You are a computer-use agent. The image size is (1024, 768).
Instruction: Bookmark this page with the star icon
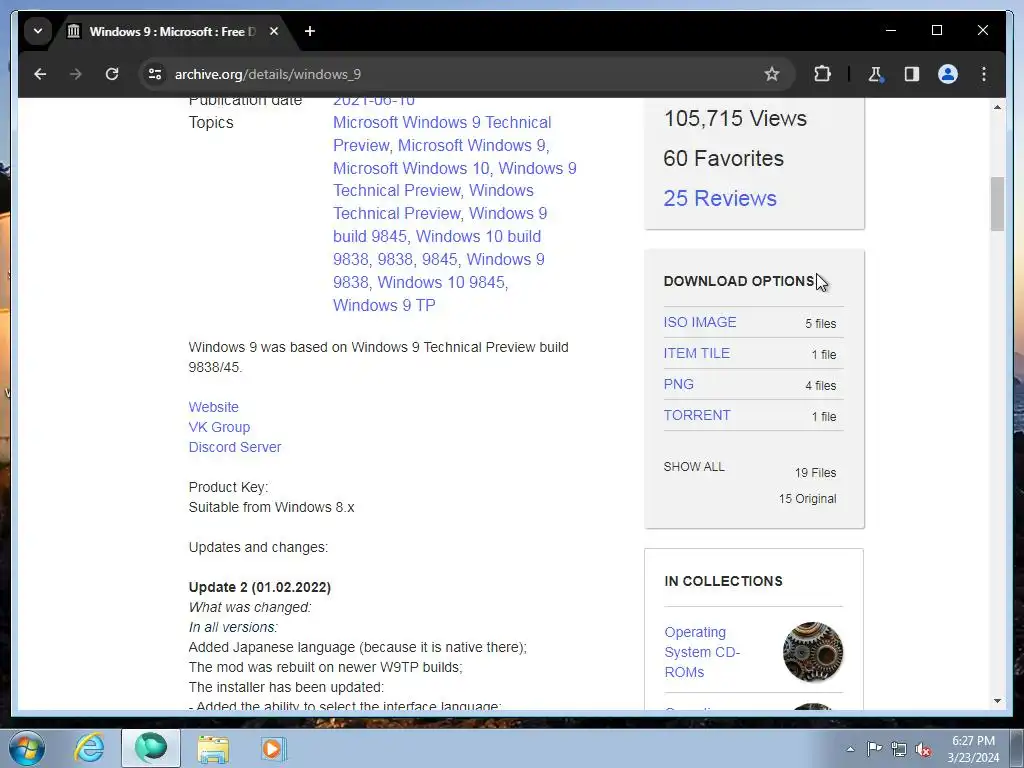coord(772,74)
